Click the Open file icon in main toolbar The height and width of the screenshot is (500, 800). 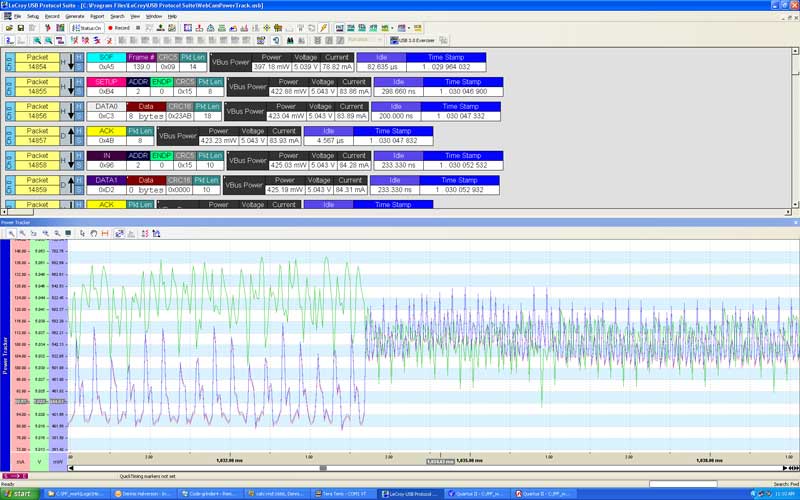(8, 28)
